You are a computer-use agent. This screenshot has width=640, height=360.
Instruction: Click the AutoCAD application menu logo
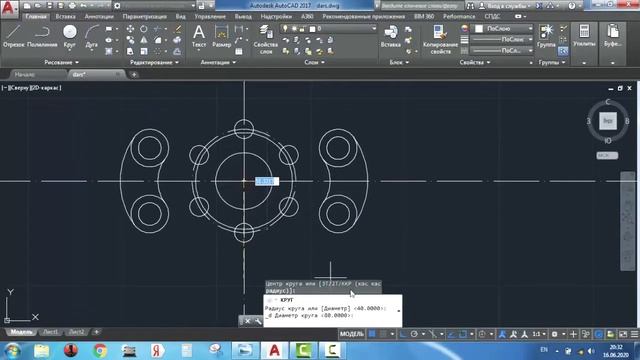click(x=9, y=8)
